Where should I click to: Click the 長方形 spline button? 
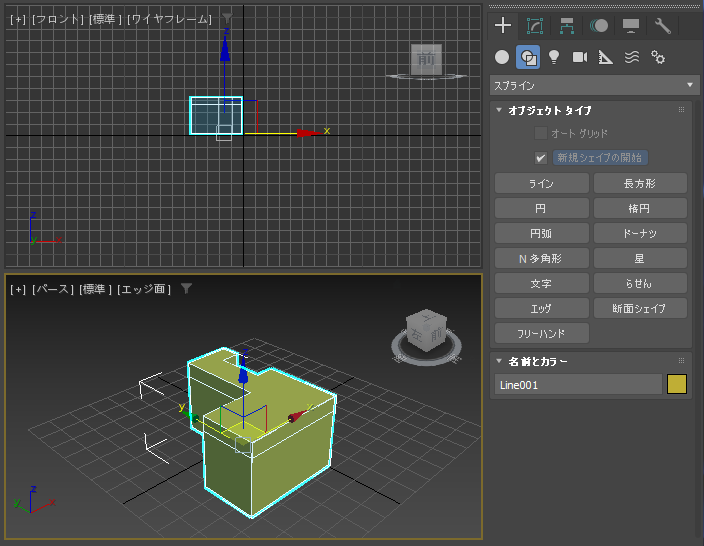[640, 183]
